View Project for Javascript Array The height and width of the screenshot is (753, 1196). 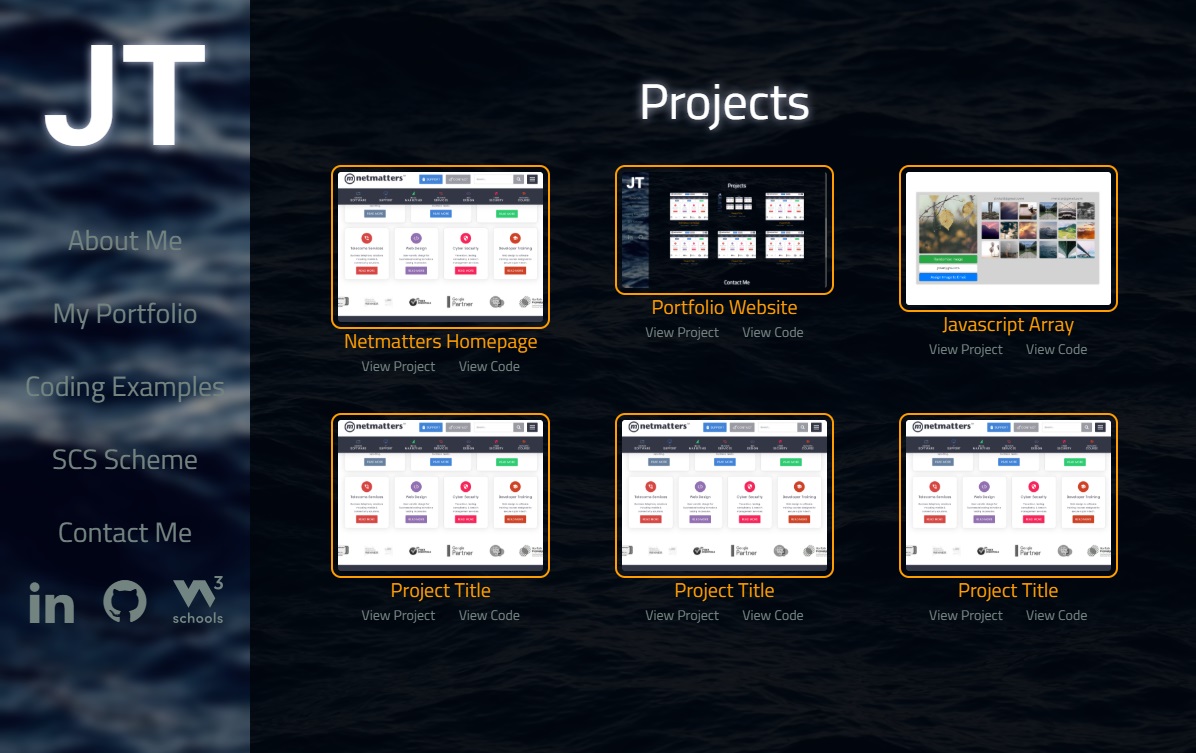click(x=966, y=349)
